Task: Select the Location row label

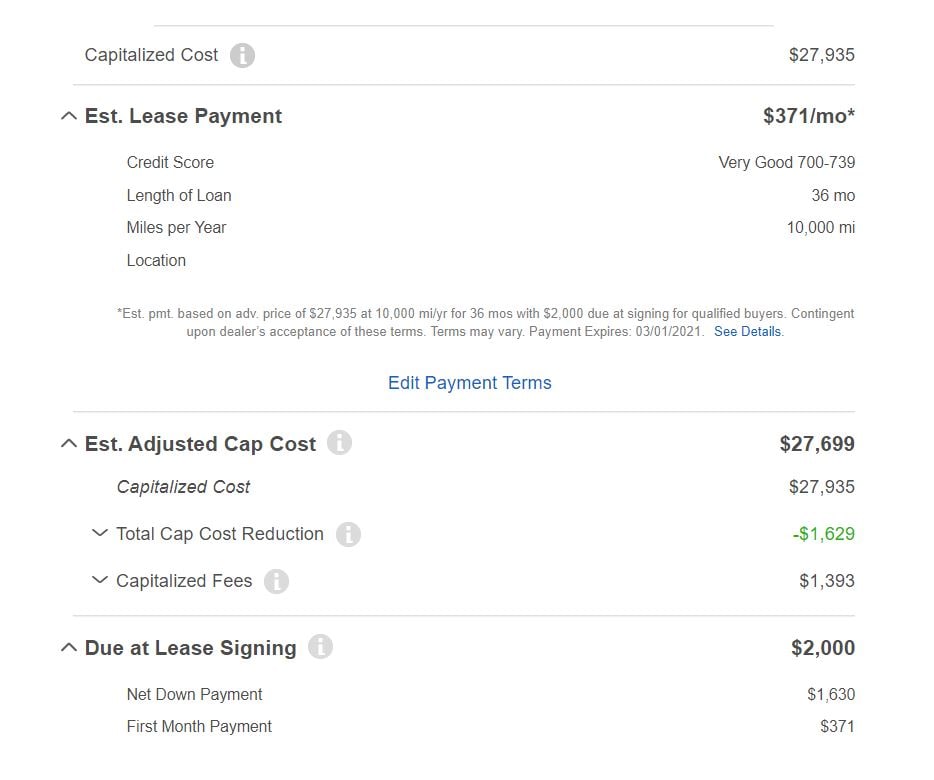Action: point(156,260)
